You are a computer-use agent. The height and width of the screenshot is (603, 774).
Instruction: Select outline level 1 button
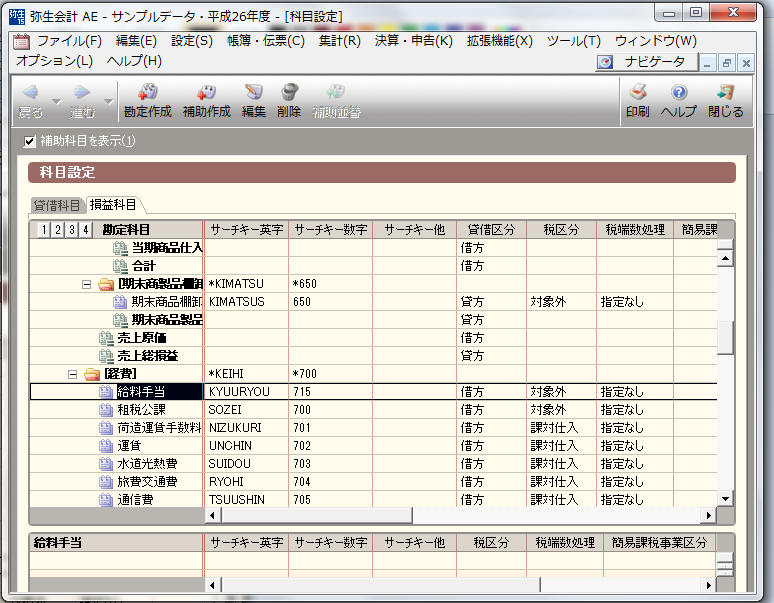[43, 230]
